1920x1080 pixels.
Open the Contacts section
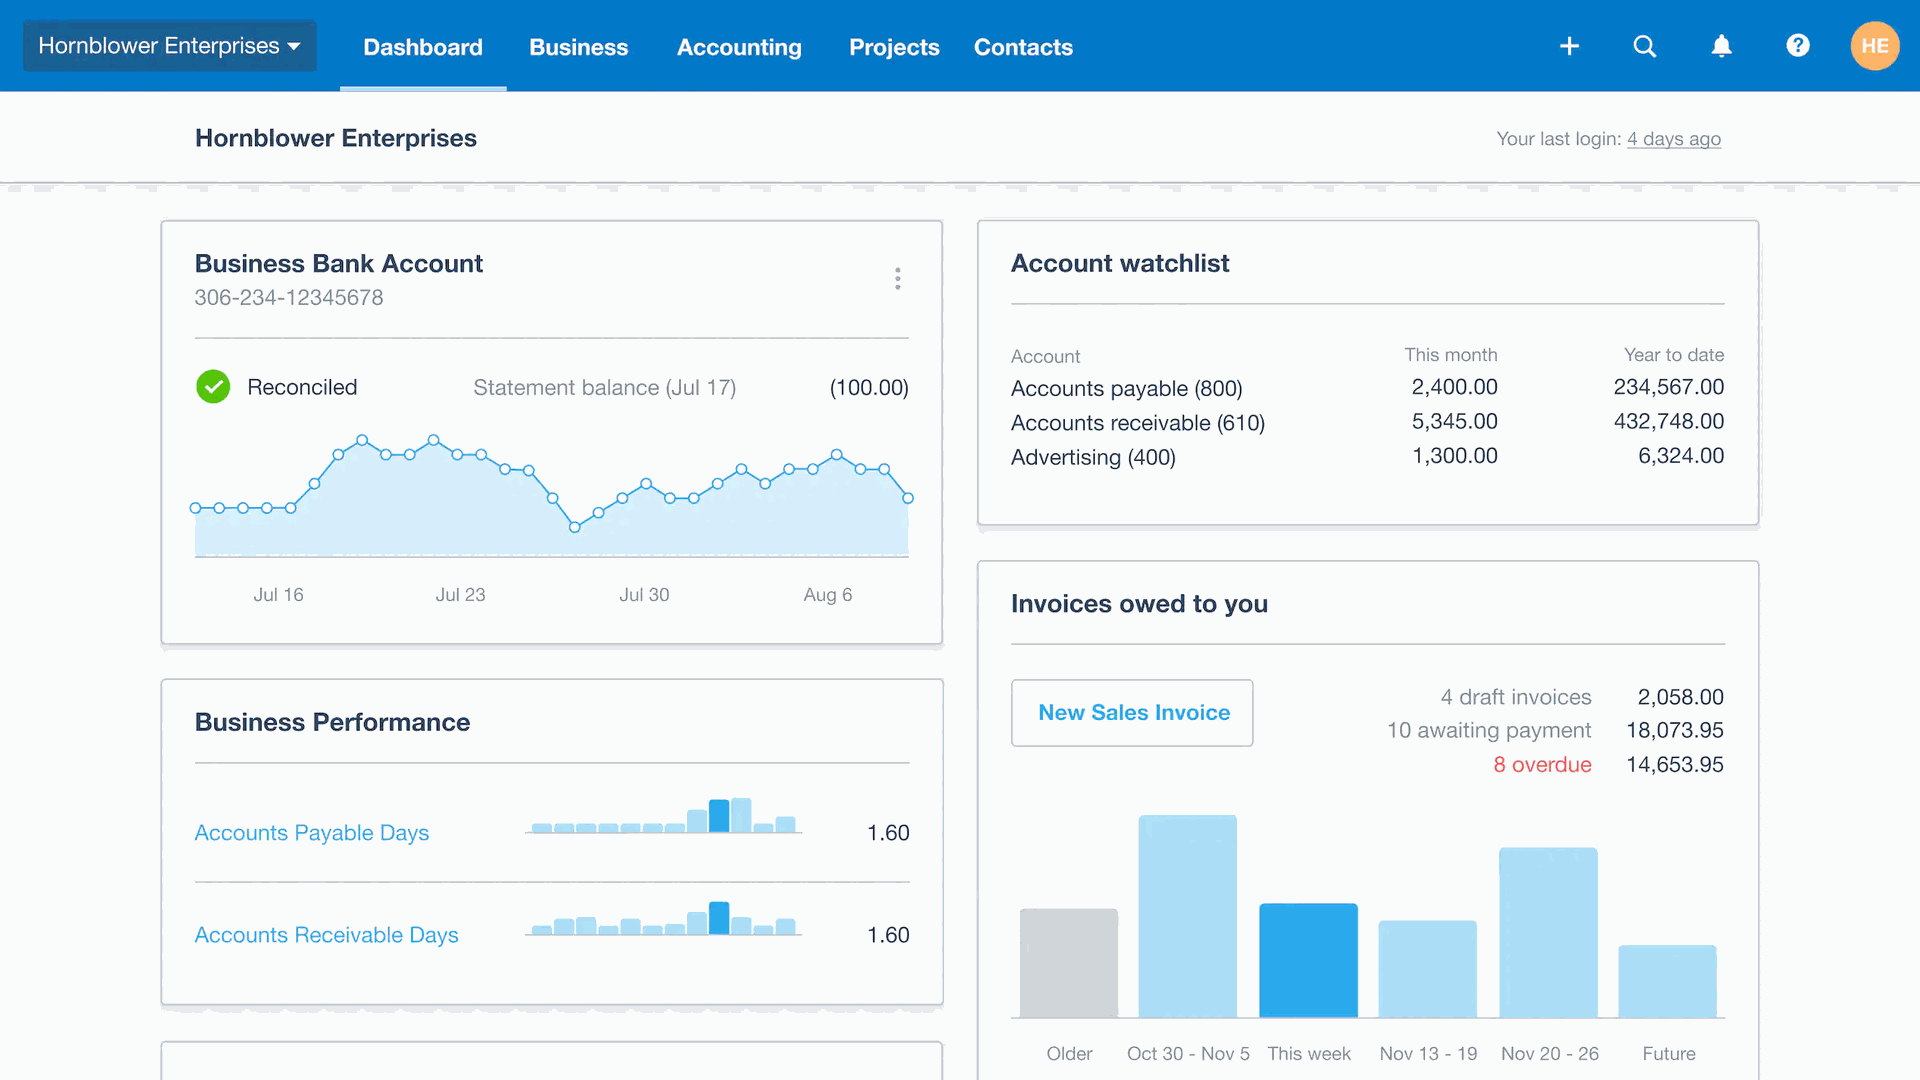(x=1022, y=47)
